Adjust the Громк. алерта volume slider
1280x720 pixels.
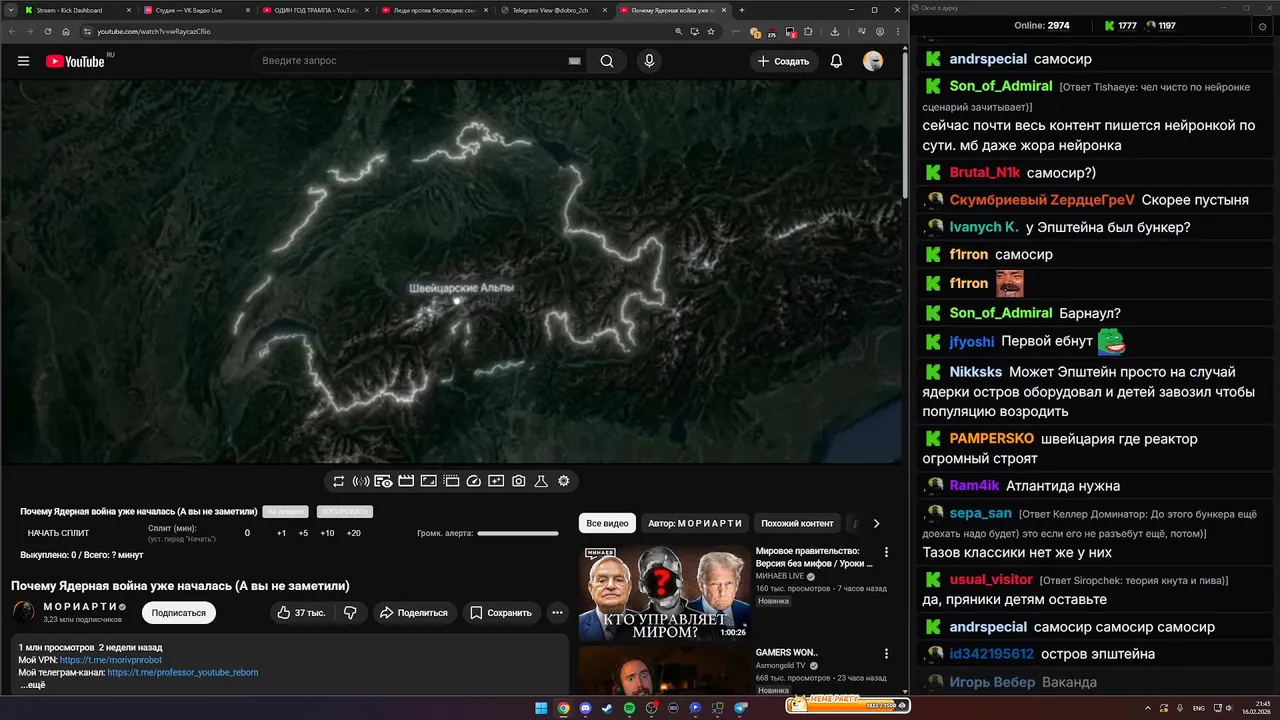(518, 533)
